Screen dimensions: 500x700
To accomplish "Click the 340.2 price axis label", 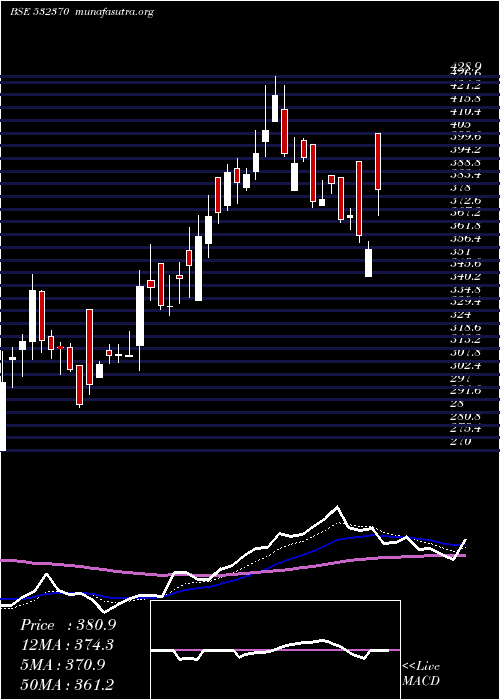I will point(465,276).
